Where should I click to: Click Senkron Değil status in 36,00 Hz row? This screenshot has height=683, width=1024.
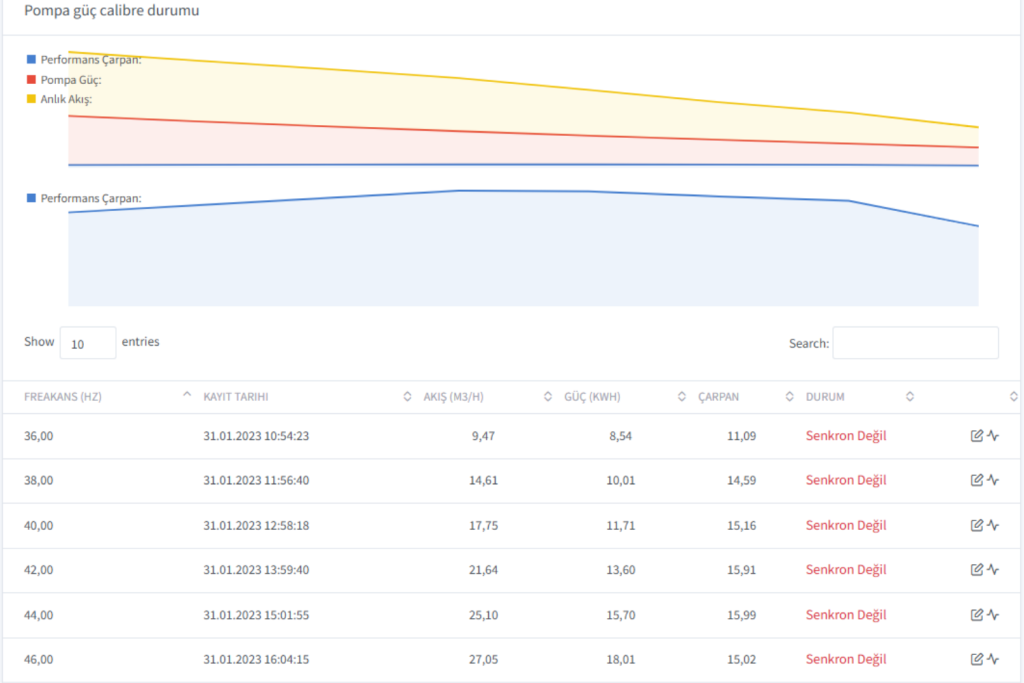[x=846, y=435]
